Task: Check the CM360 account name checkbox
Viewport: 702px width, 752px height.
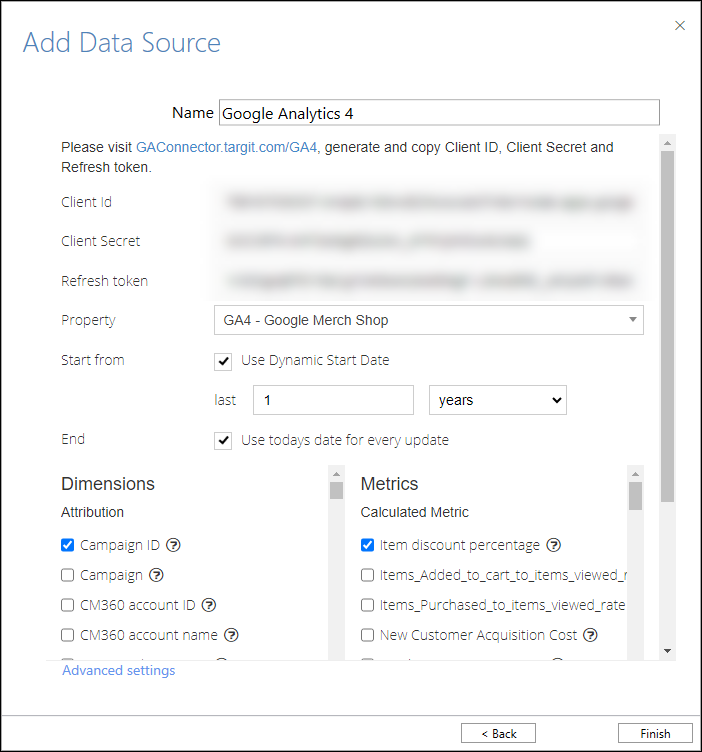Action: tap(68, 635)
